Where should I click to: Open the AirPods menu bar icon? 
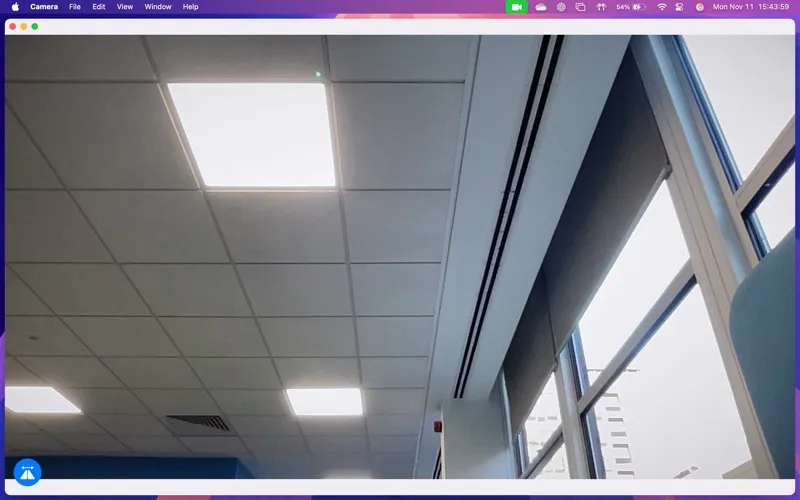[601, 7]
